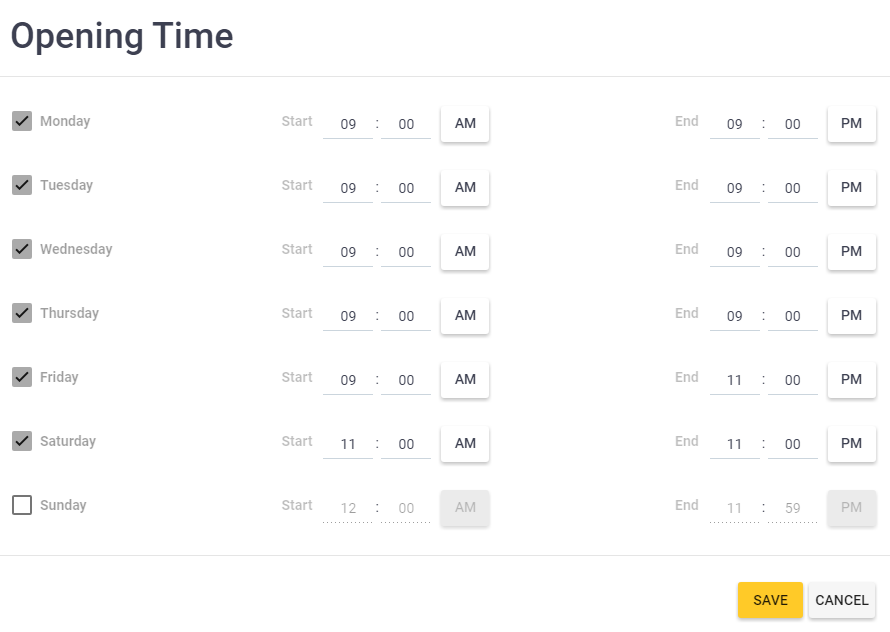
Task: Toggle the Thursday checkbox off
Action: (21, 312)
